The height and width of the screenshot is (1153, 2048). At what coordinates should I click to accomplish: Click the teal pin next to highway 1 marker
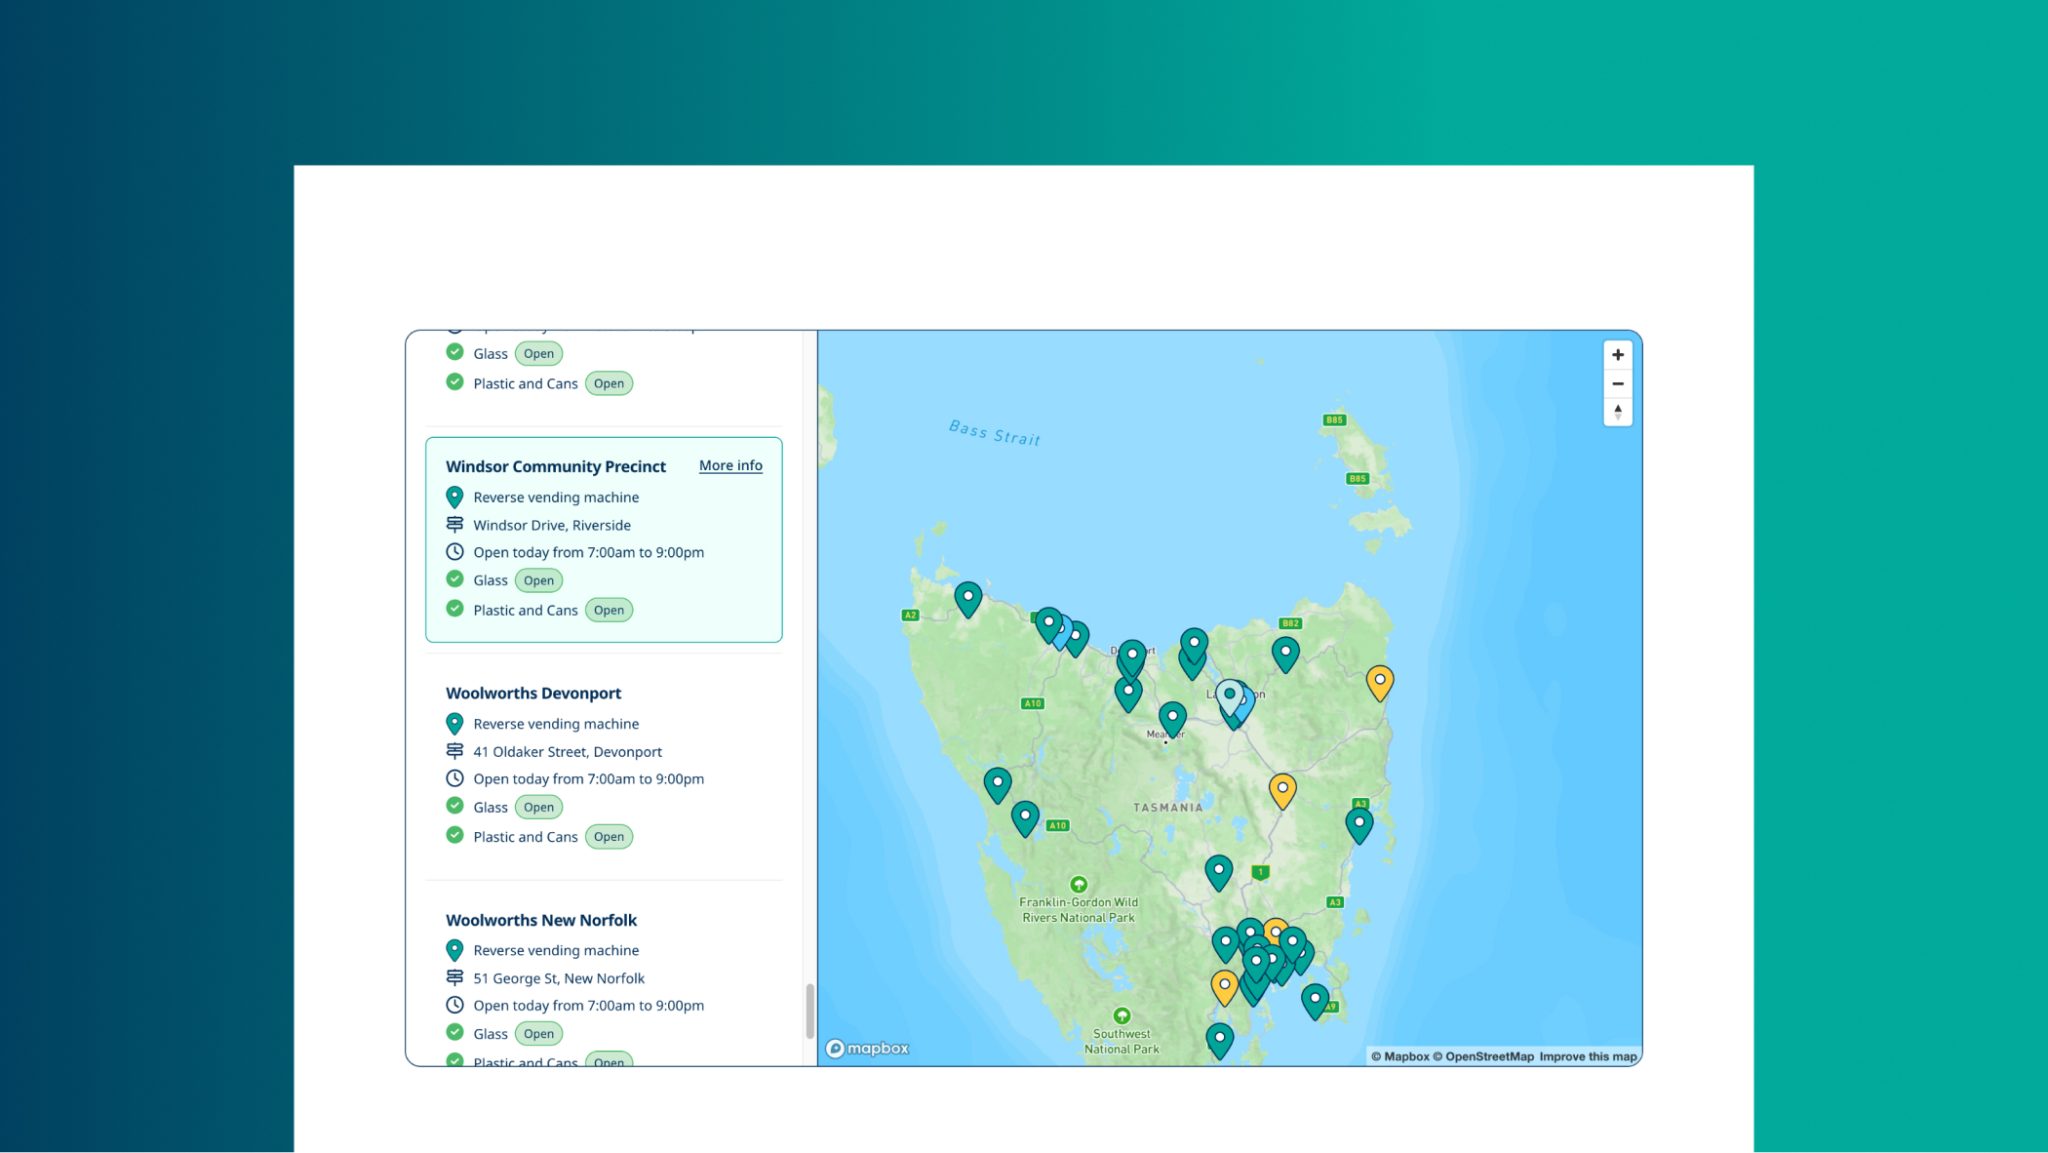1218,873
